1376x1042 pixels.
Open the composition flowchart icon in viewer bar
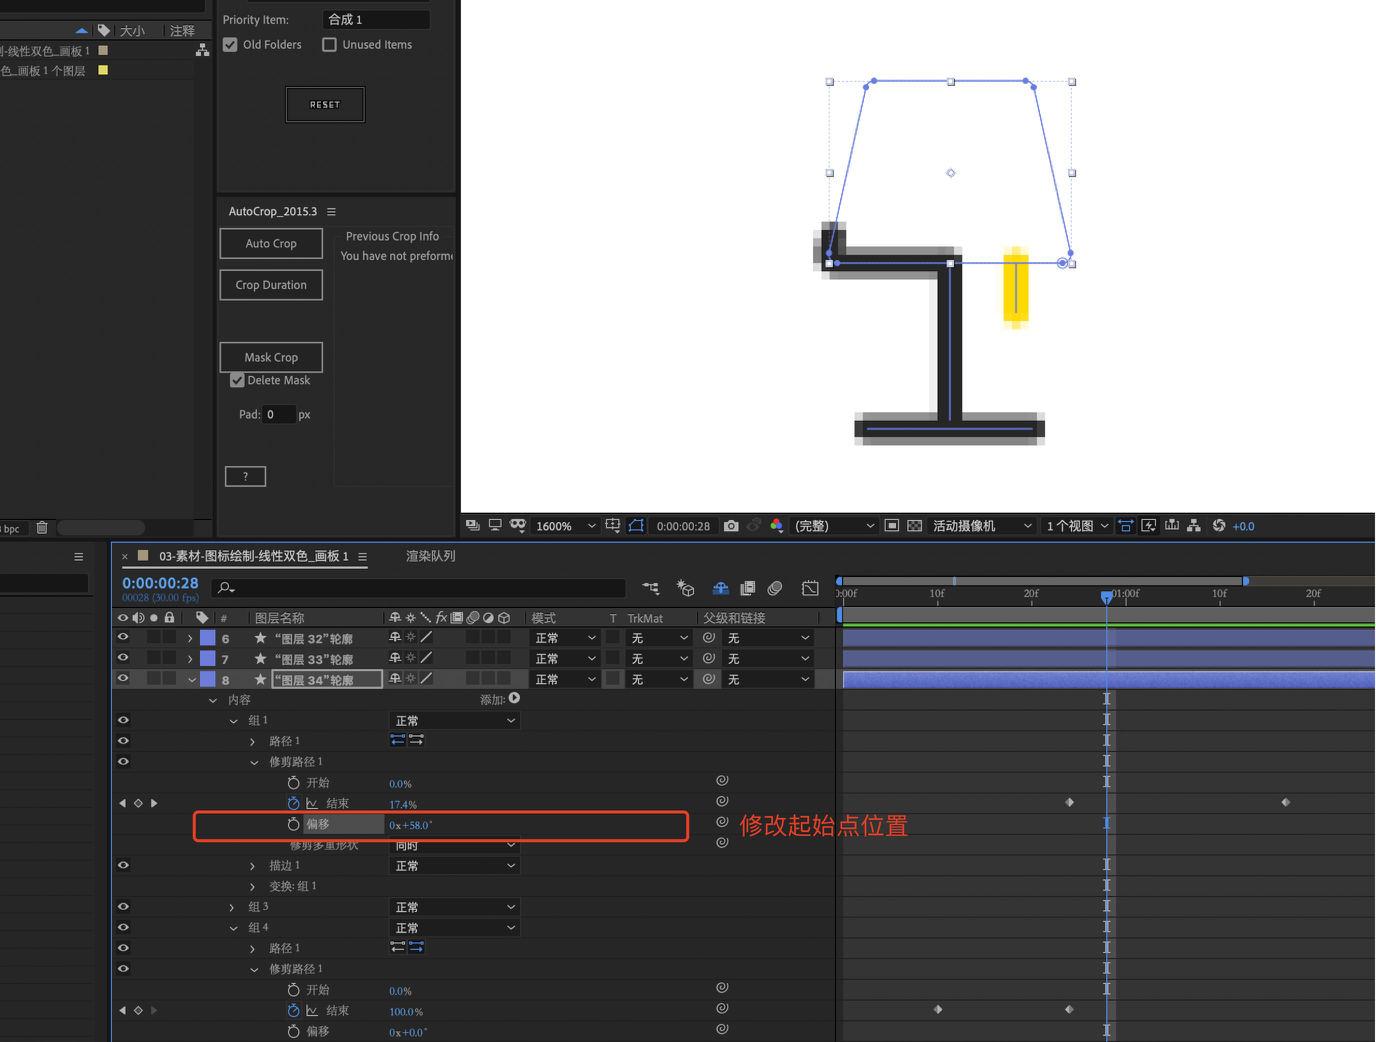tap(1194, 526)
